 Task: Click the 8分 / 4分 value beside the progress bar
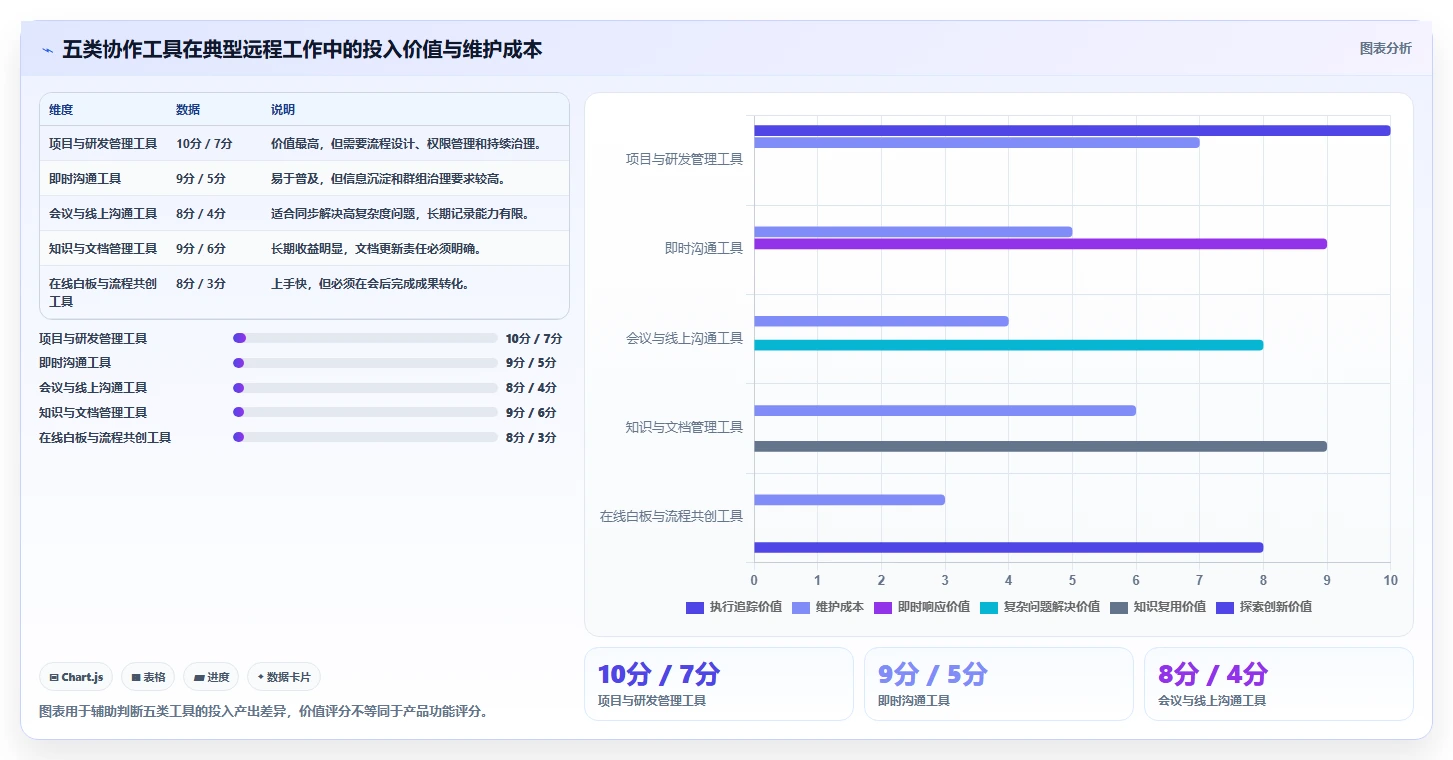pyautogui.click(x=531, y=388)
